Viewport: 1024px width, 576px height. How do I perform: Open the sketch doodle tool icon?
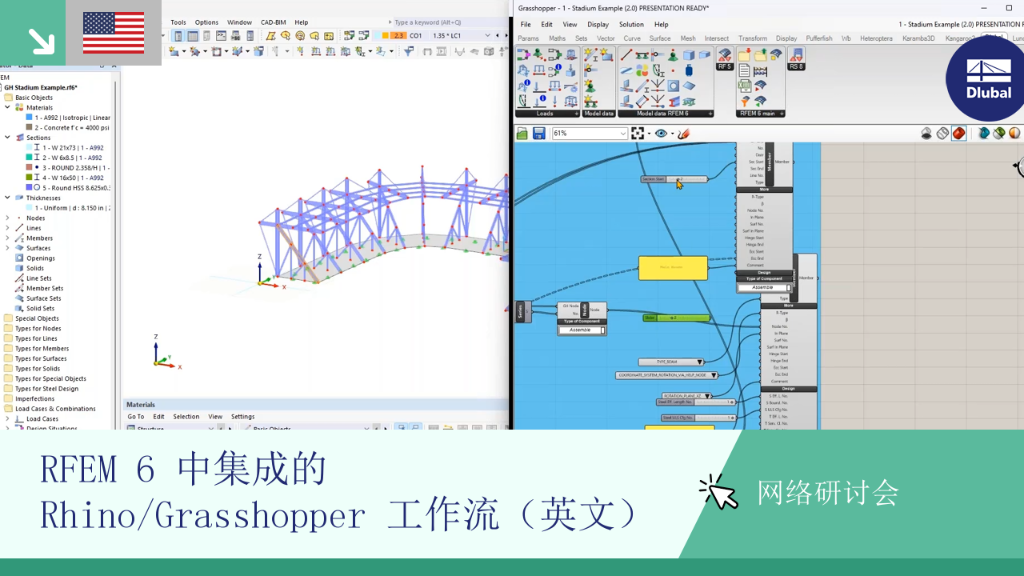684,133
